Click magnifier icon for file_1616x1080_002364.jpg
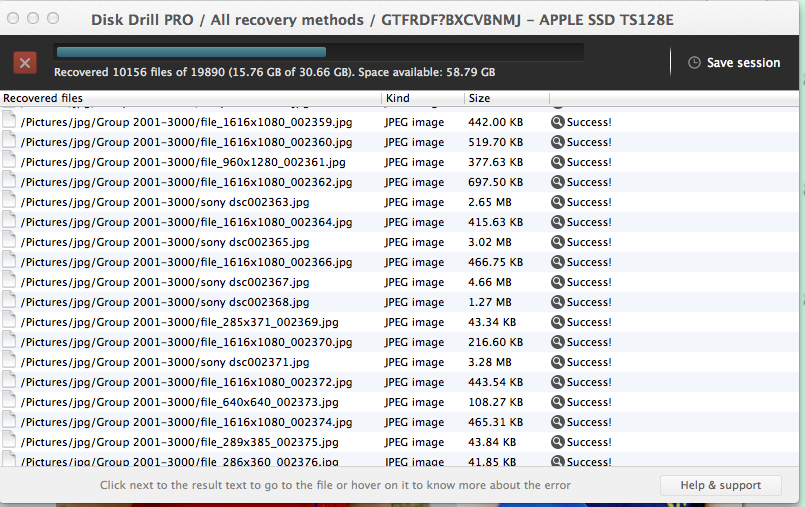 pos(558,222)
